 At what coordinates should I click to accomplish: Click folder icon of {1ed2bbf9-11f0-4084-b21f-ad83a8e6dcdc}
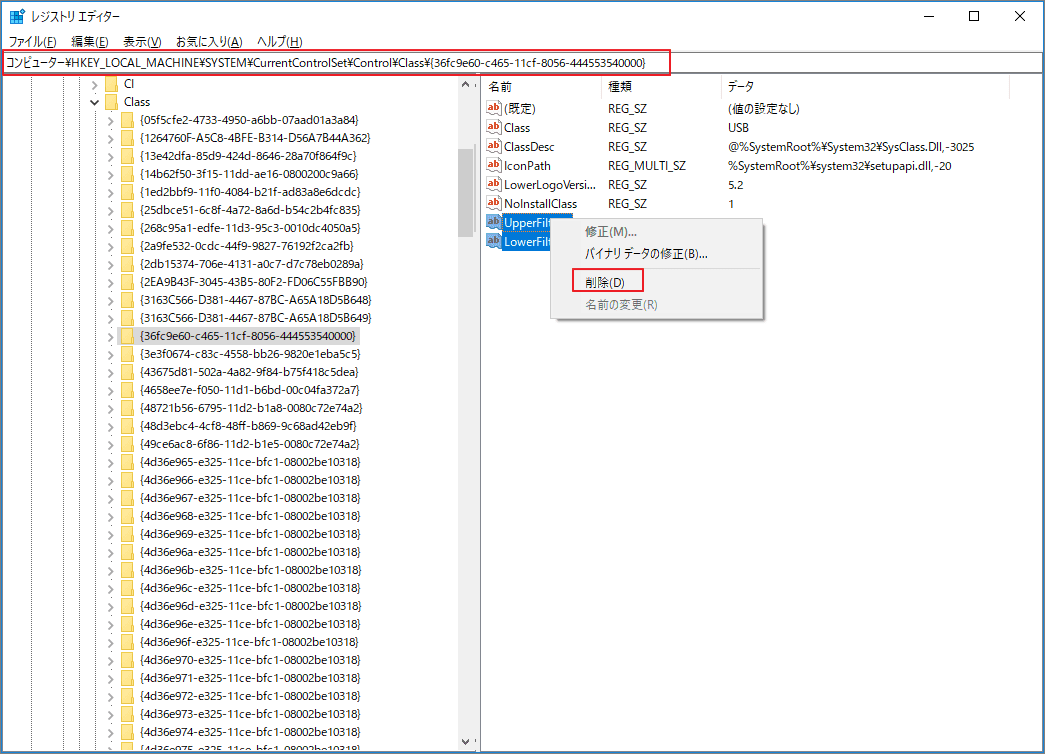tap(127, 192)
